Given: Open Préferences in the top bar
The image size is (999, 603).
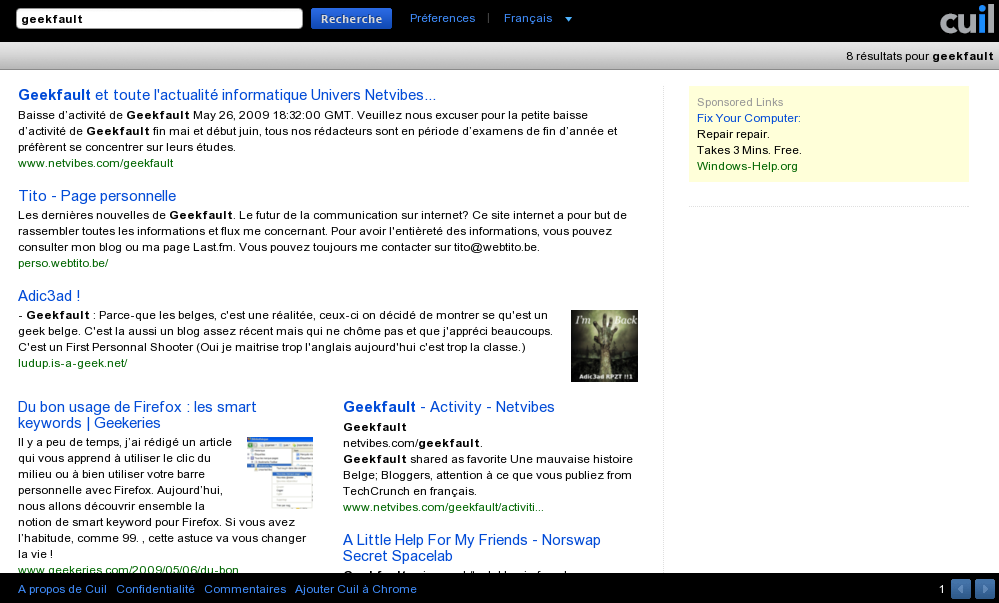Looking at the screenshot, I should [442, 18].
